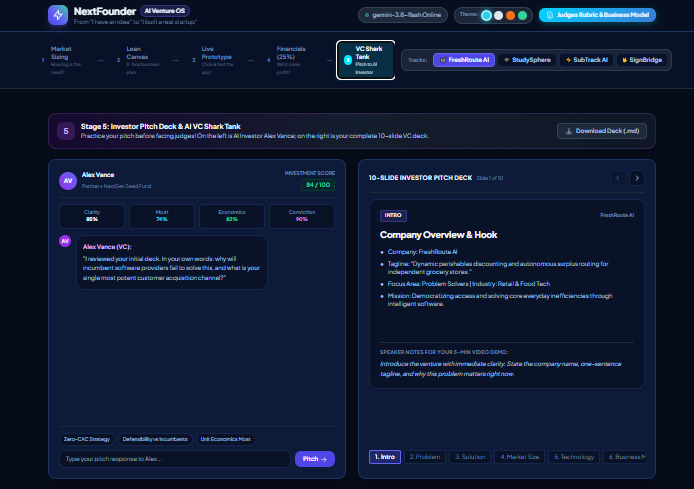Click the graduation cap icon on the StudySphere track

tap(507, 60)
